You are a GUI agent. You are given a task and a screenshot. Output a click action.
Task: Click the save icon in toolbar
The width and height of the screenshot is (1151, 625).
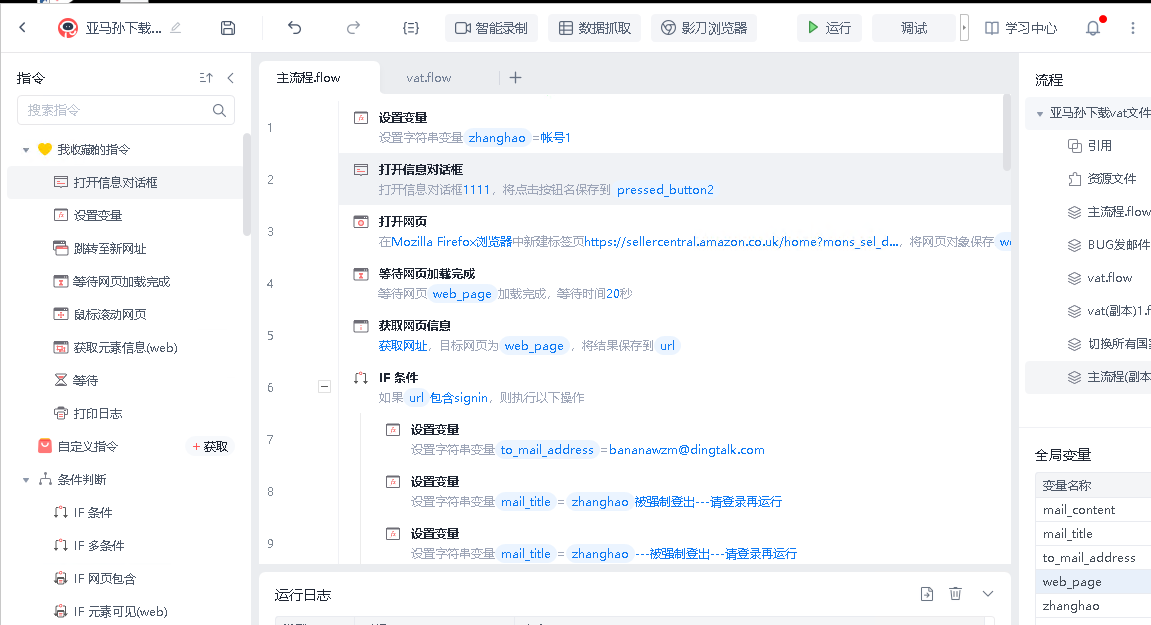click(x=228, y=28)
